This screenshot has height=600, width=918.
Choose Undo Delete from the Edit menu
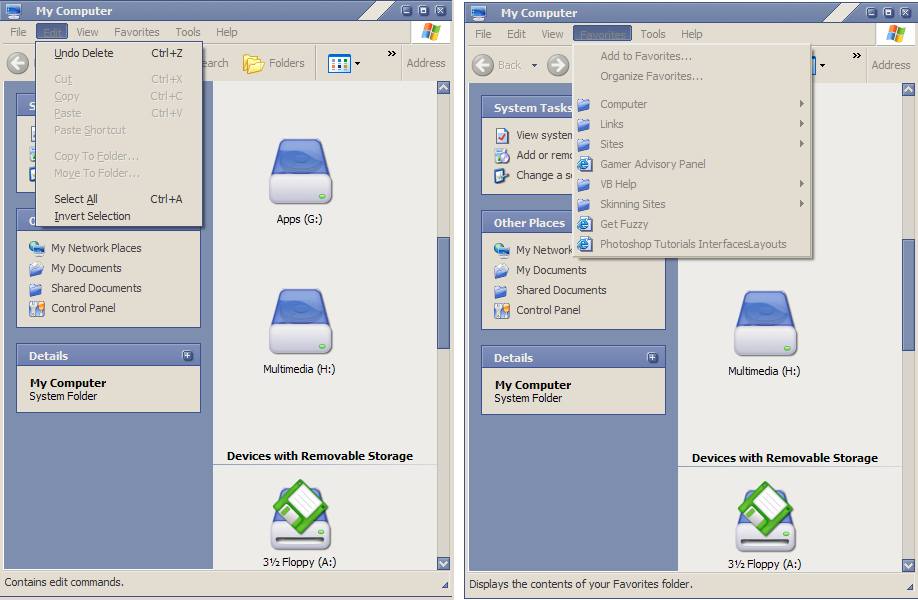tap(119, 53)
